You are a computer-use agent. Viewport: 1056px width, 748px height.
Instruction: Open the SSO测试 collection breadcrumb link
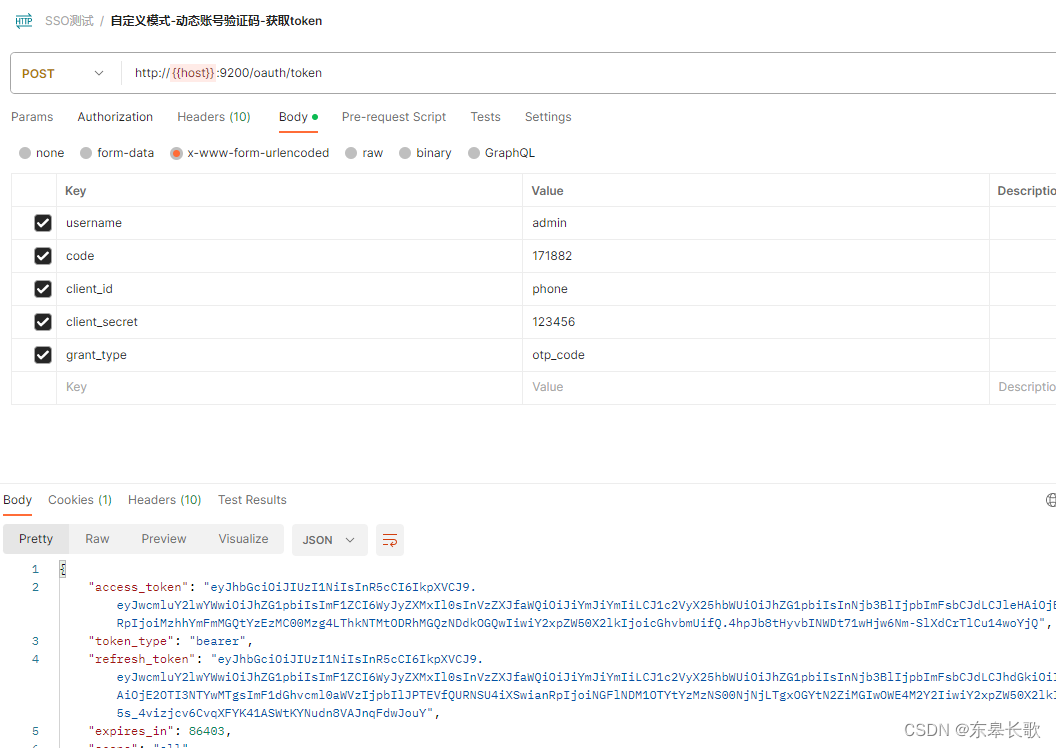click(68, 20)
